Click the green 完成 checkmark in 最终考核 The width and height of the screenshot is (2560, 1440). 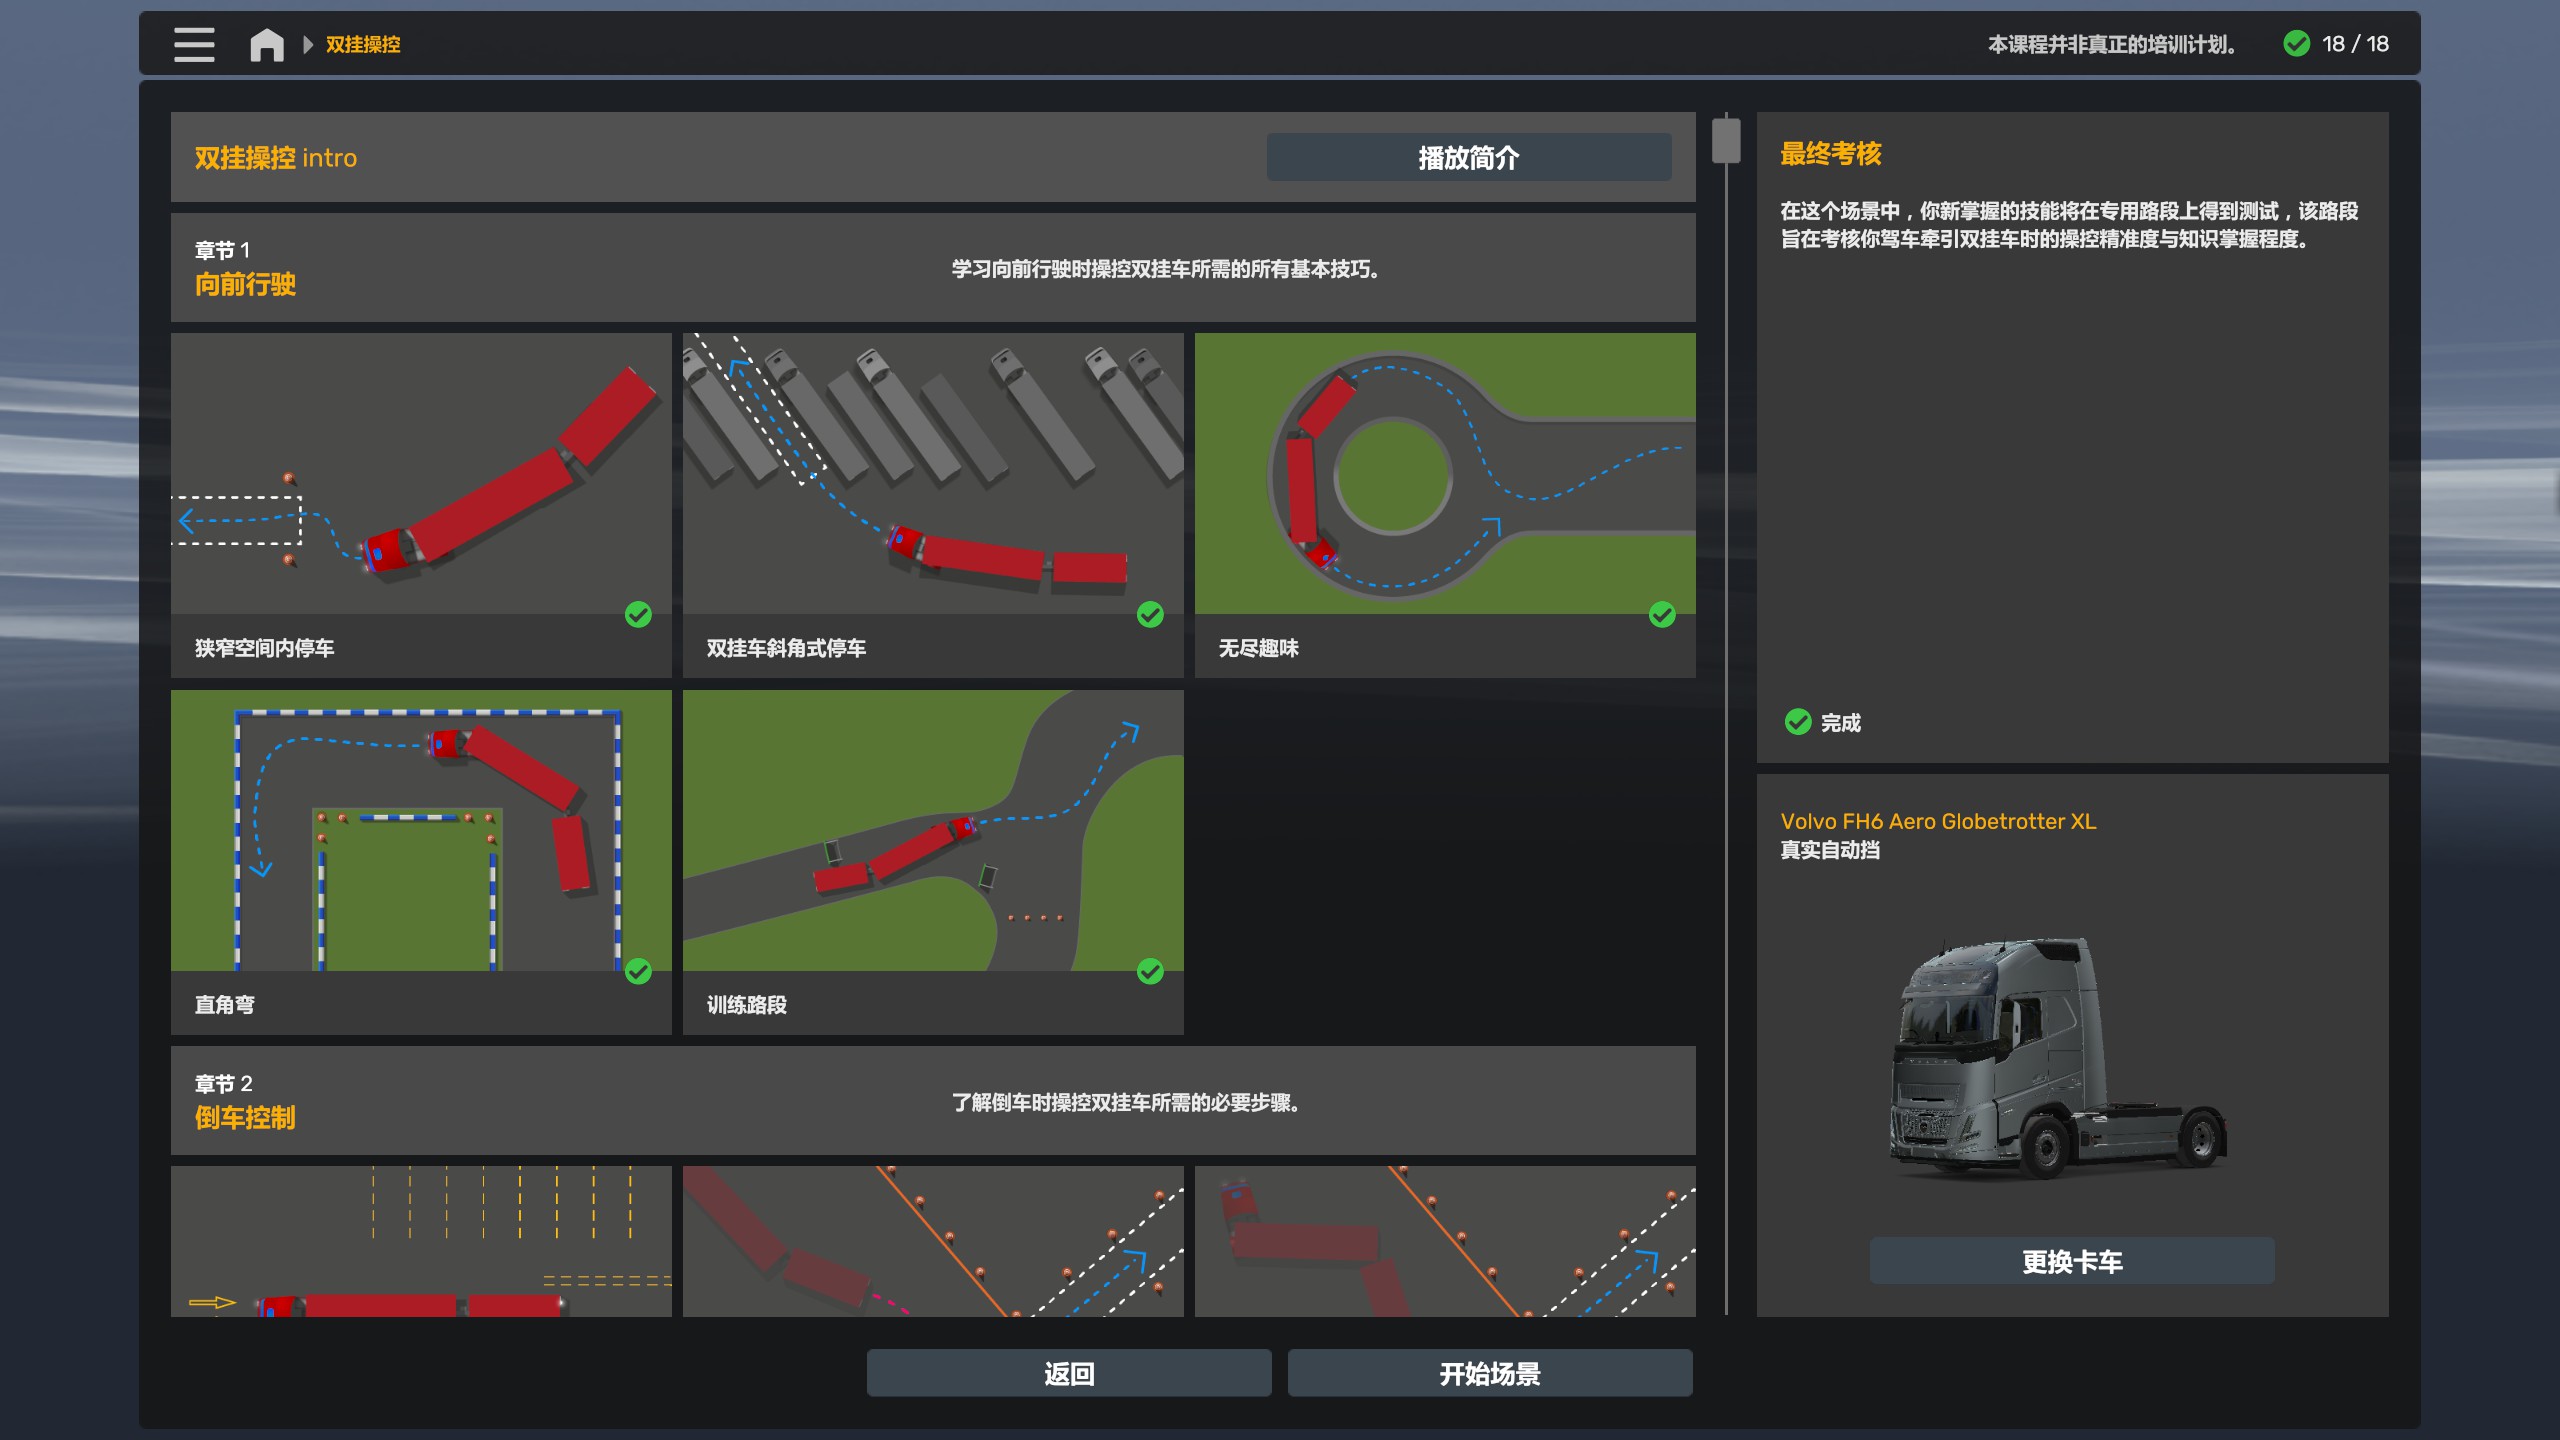pos(1798,722)
